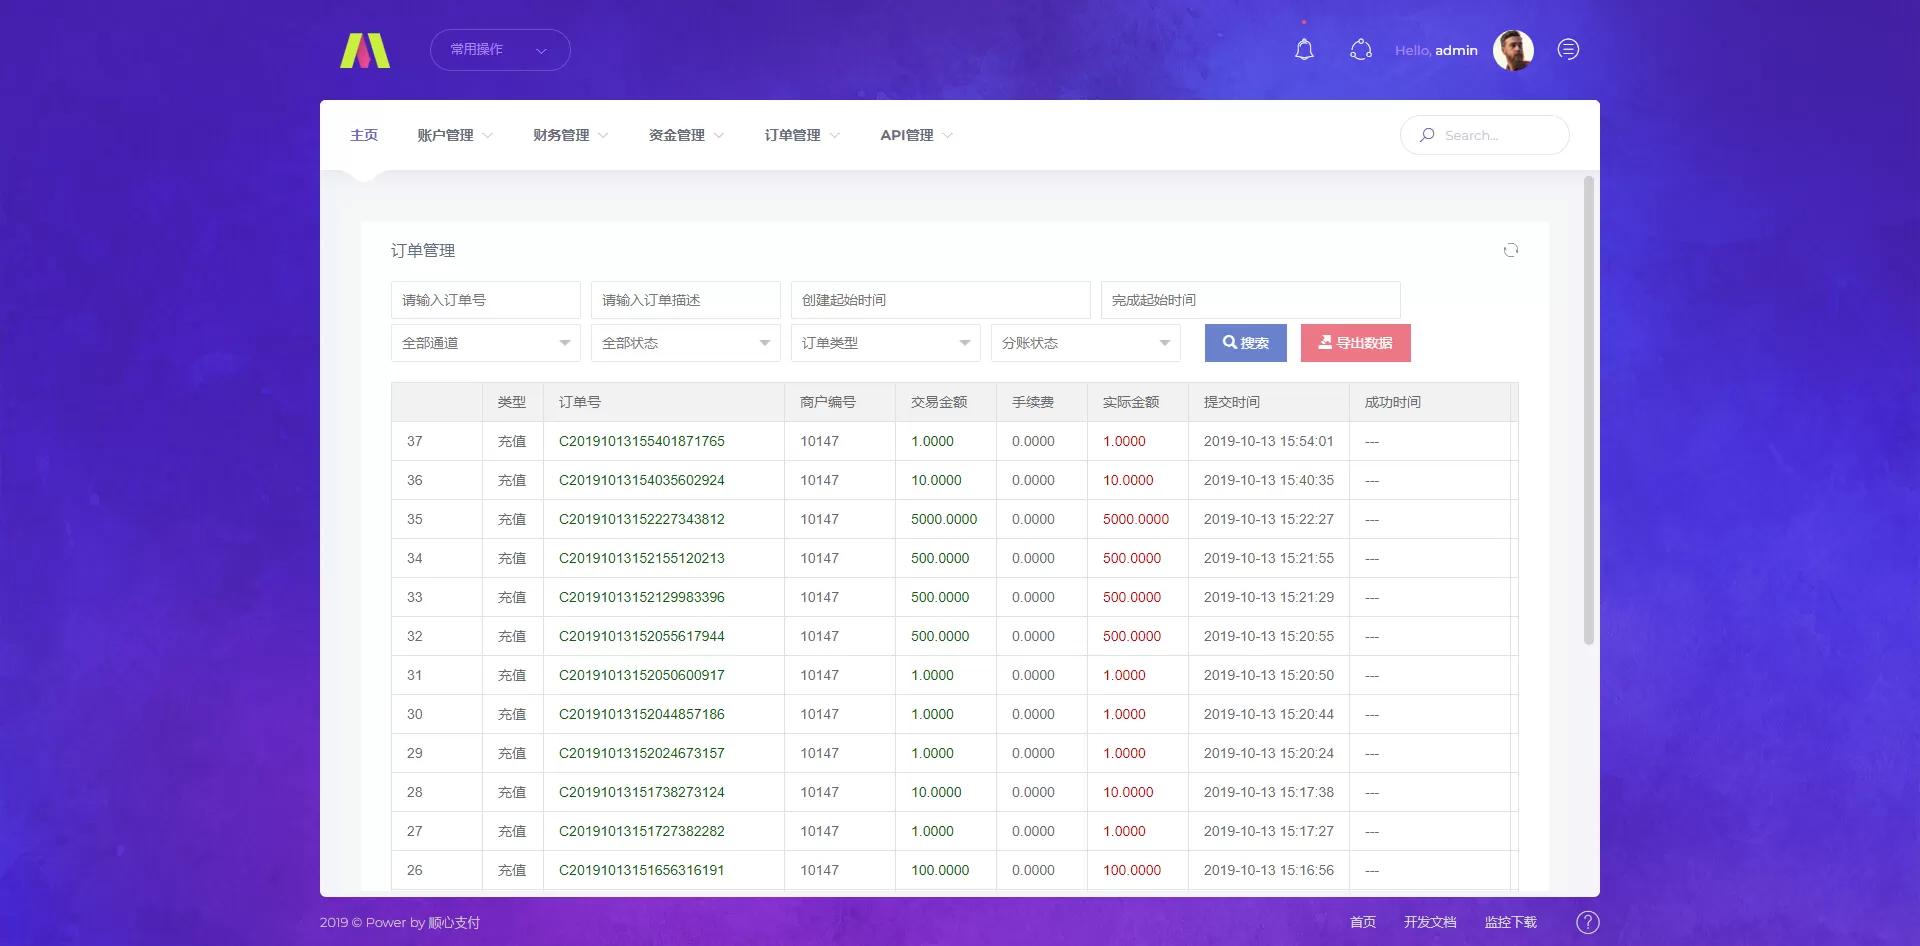
Task: Expand the 常用操作 dropdown
Action: 499,50
